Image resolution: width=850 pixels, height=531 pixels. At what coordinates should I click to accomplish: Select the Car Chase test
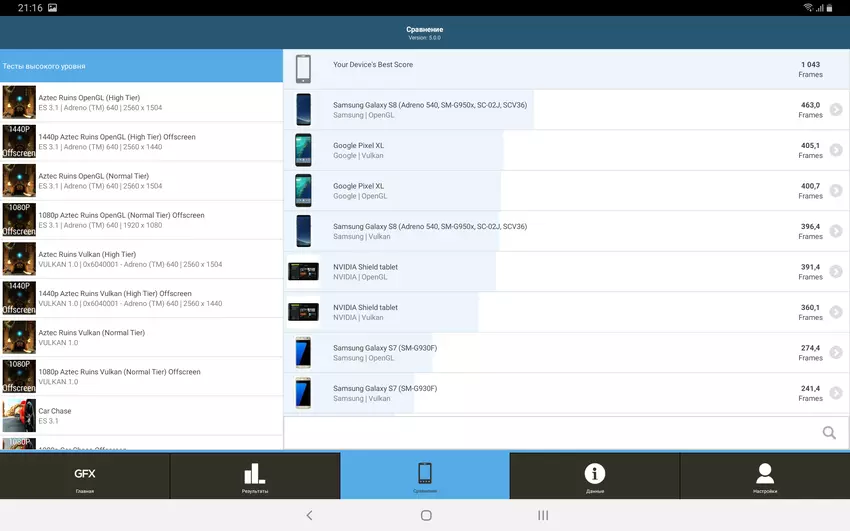point(142,416)
